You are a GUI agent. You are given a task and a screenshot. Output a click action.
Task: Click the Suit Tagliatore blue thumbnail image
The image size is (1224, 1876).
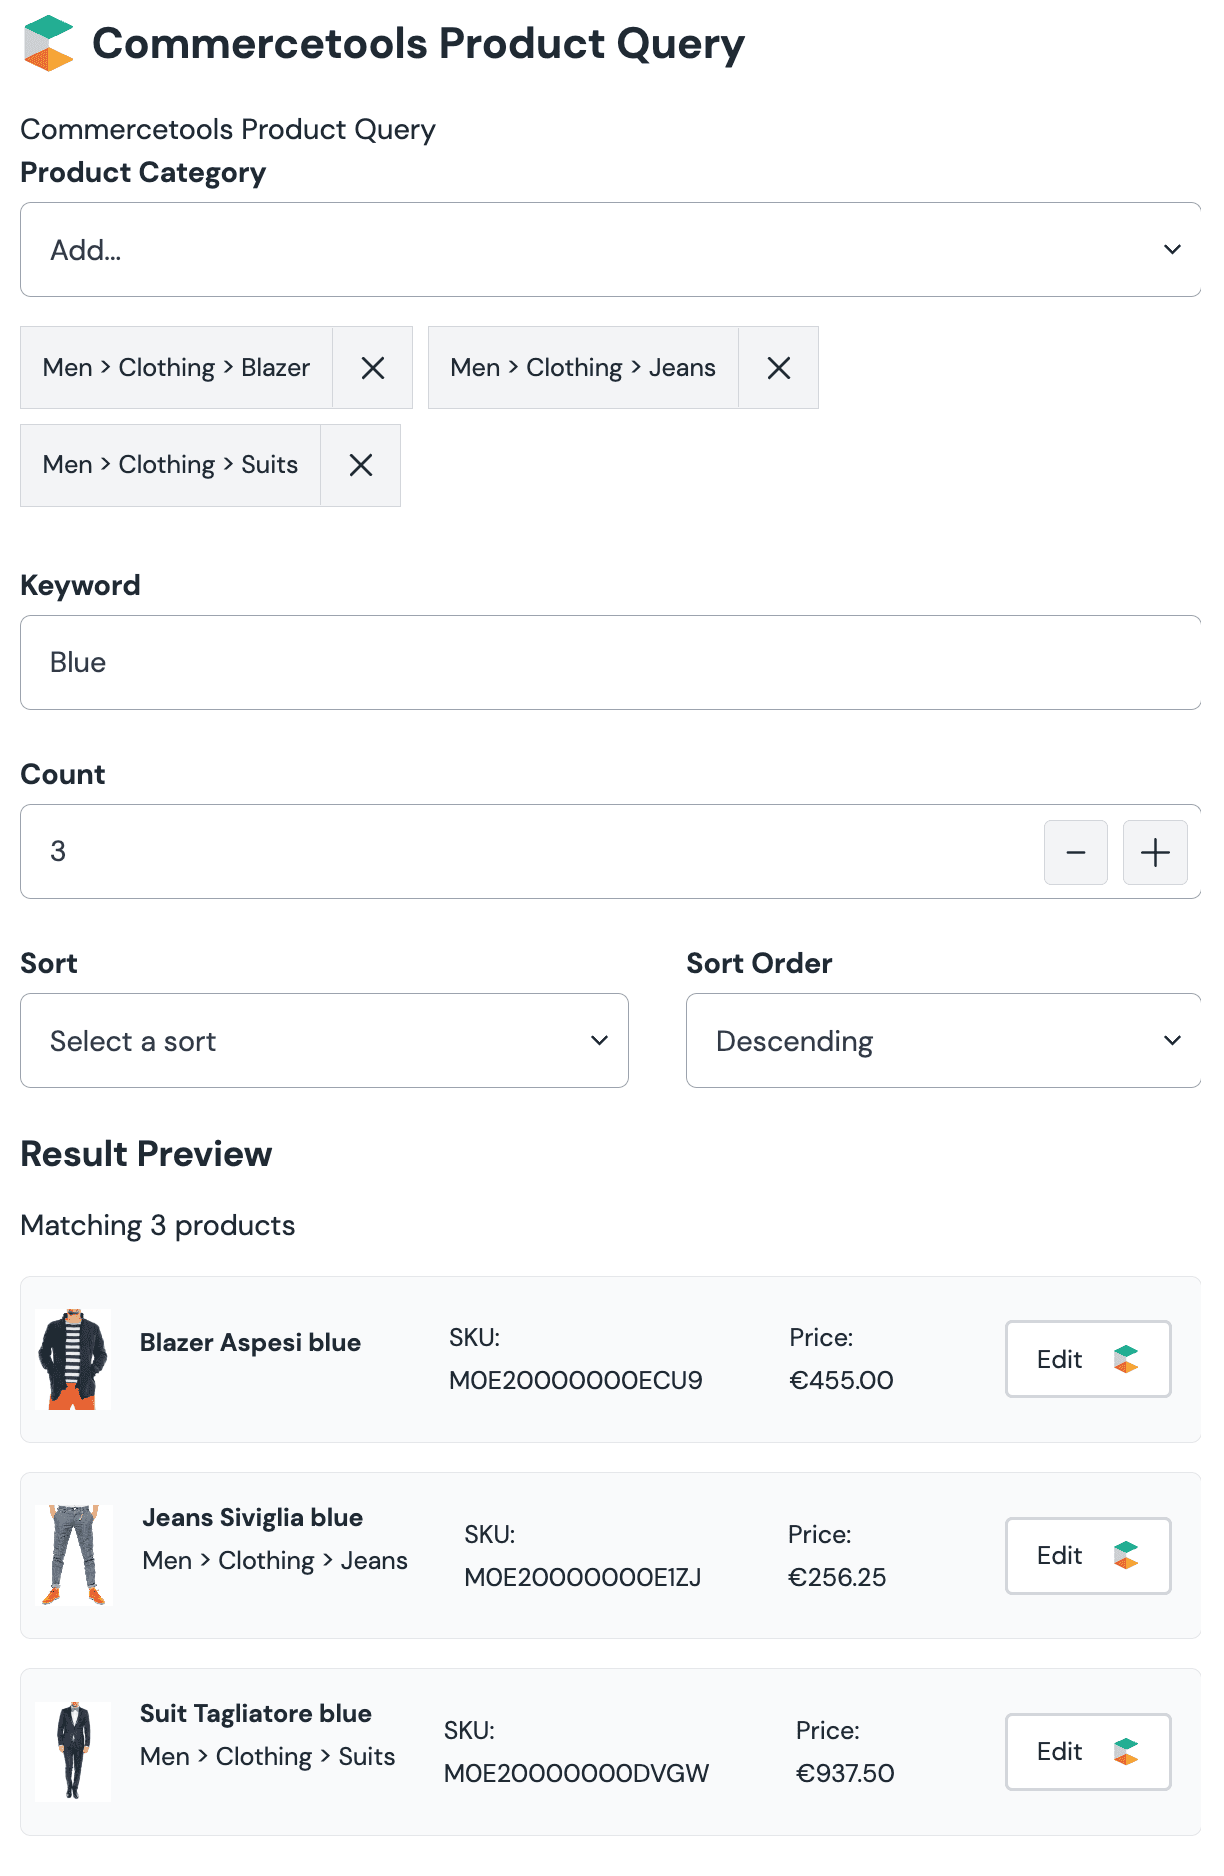[73, 1751]
